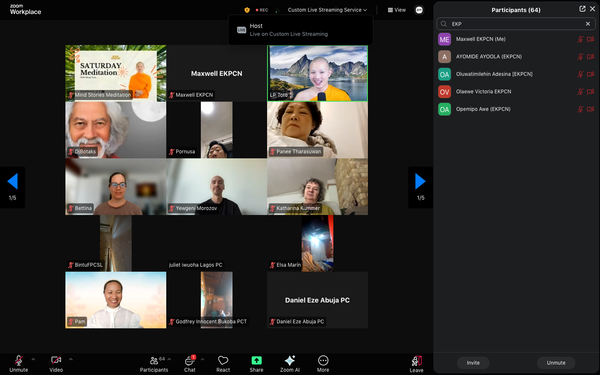Click the Host live streaming notification

301,30
